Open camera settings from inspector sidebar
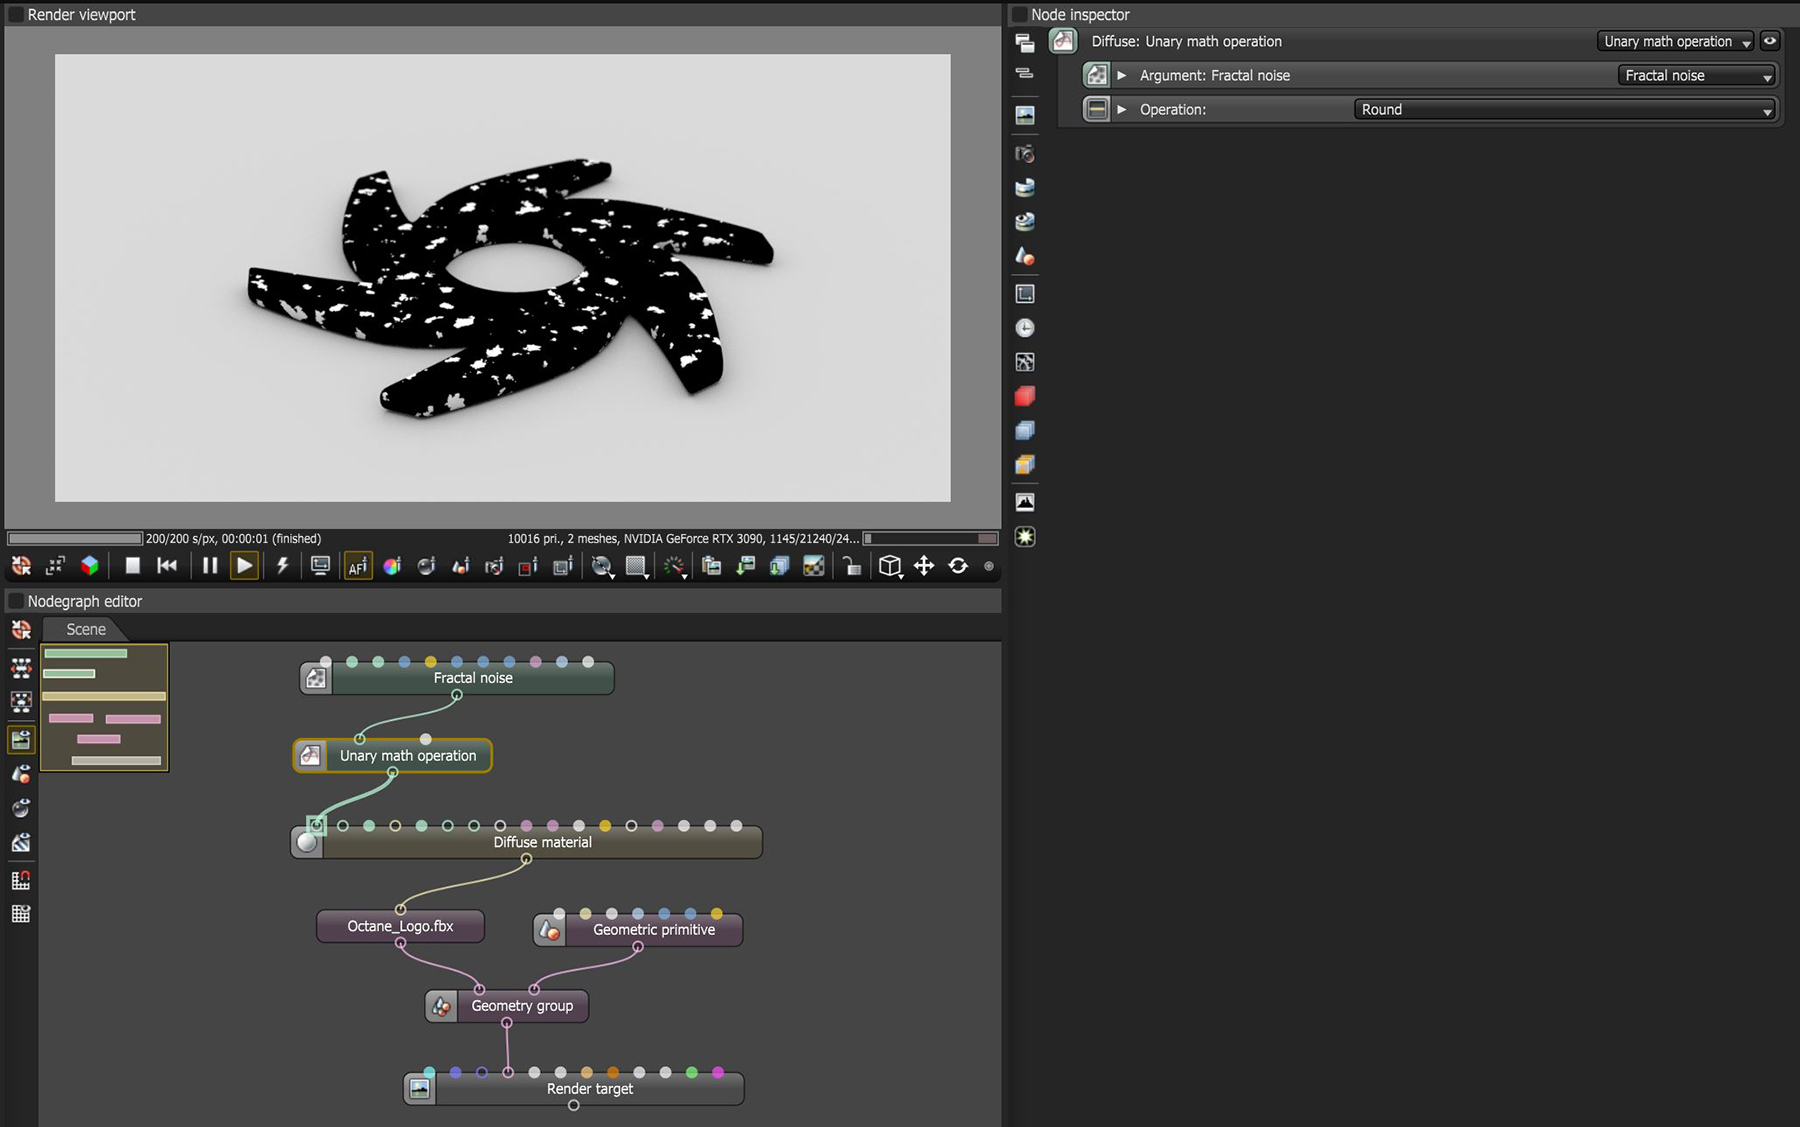 (1025, 154)
